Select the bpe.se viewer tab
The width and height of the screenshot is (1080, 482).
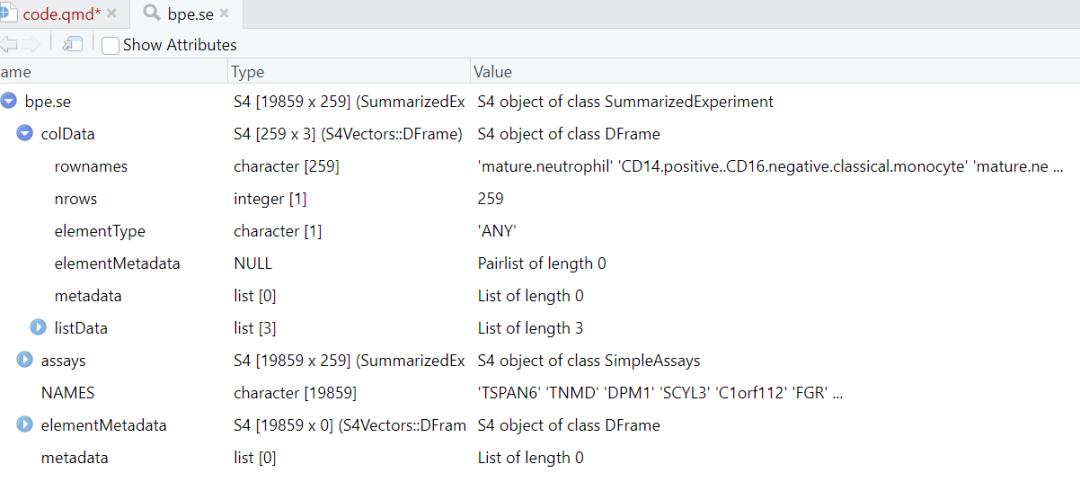[190, 14]
